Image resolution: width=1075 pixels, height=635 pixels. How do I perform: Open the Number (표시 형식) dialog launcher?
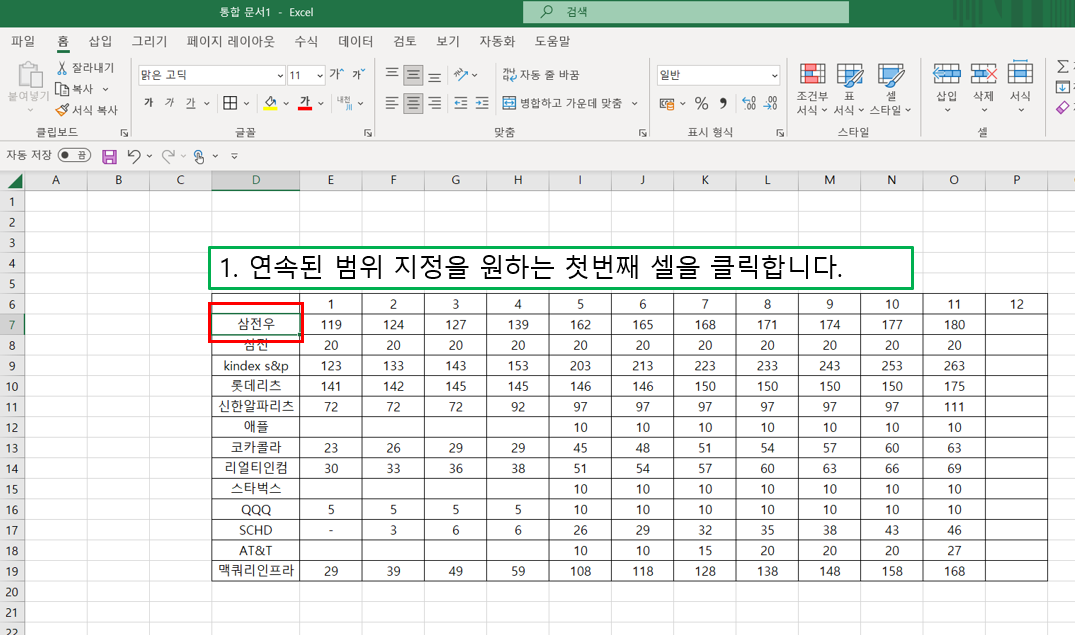(780, 133)
